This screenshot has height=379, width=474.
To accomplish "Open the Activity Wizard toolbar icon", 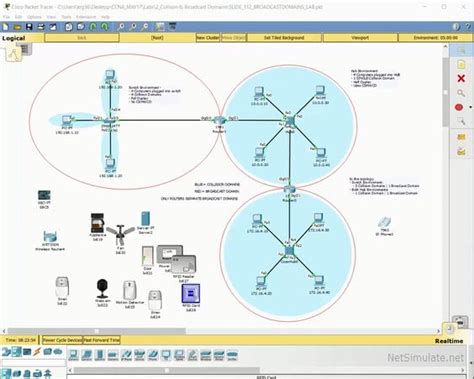I will (53, 27).
